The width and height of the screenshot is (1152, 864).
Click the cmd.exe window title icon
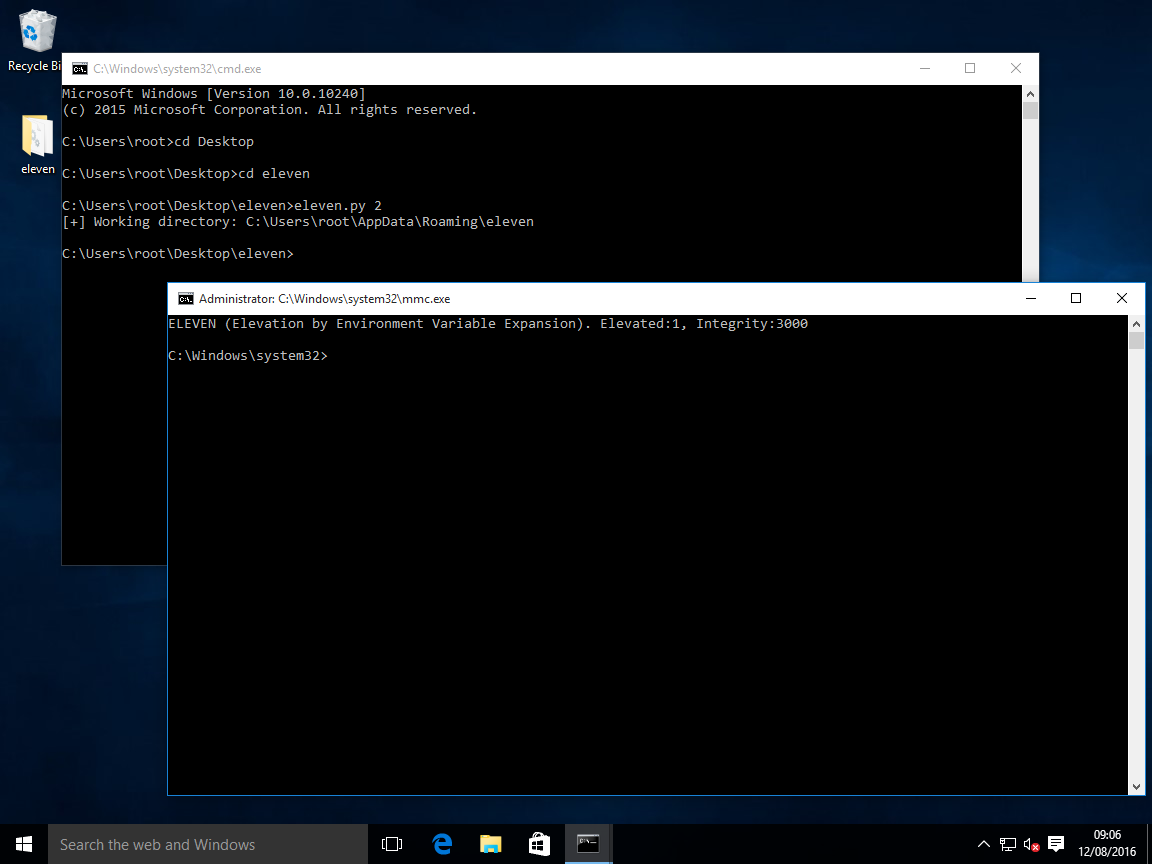(x=79, y=68)
